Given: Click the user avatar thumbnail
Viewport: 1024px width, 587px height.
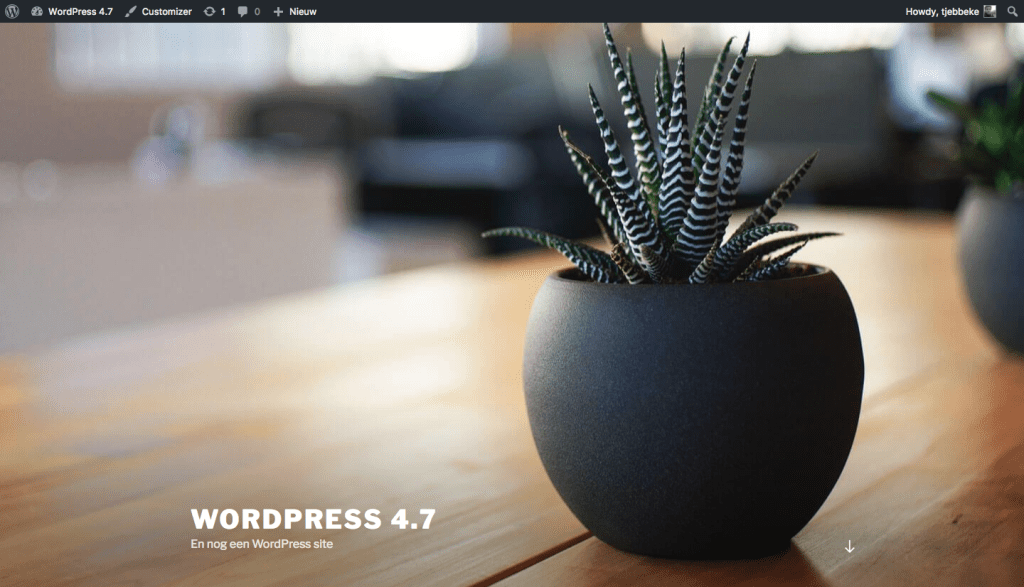Looking at the screenshot, I should [990, 11].
